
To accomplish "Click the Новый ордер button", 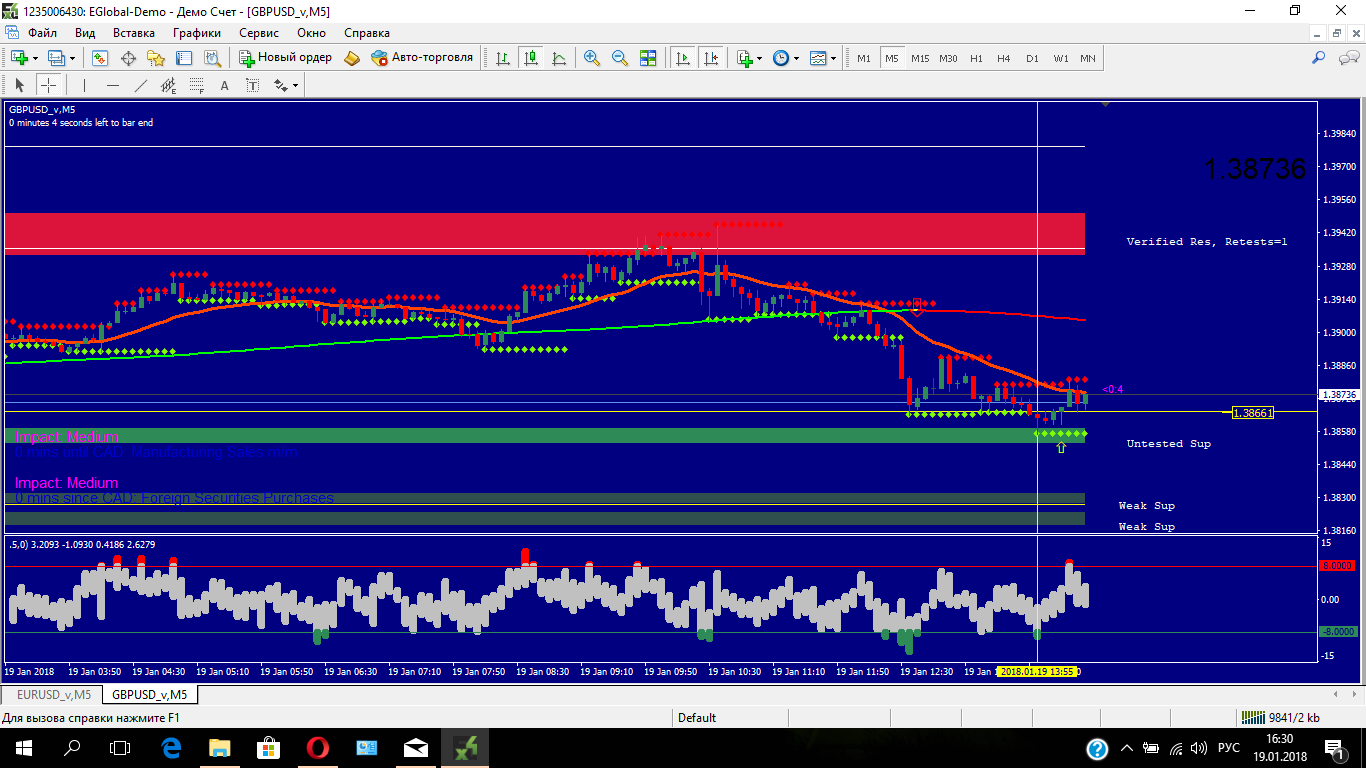I will pyautogui.click(x=285, y=58).
